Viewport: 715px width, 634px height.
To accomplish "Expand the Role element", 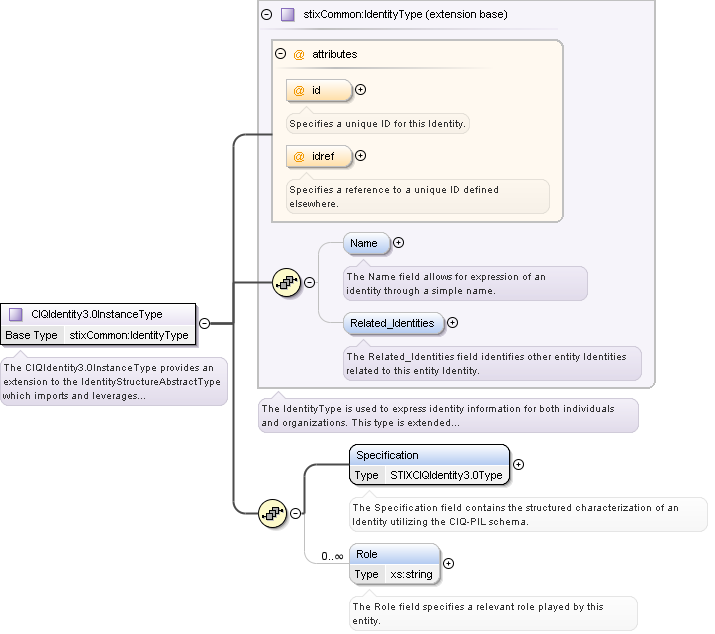I will pos(448,563).
